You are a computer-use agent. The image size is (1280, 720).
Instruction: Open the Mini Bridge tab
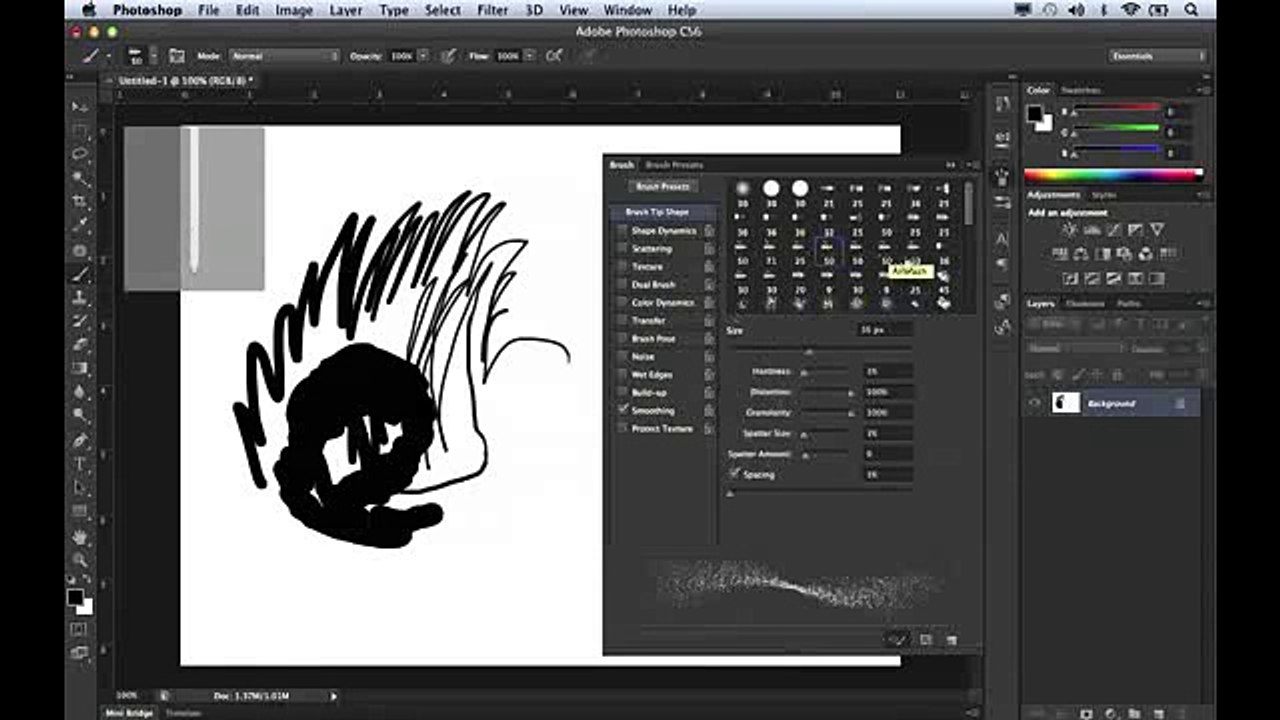pyautogui.click(x=130, y=713)
